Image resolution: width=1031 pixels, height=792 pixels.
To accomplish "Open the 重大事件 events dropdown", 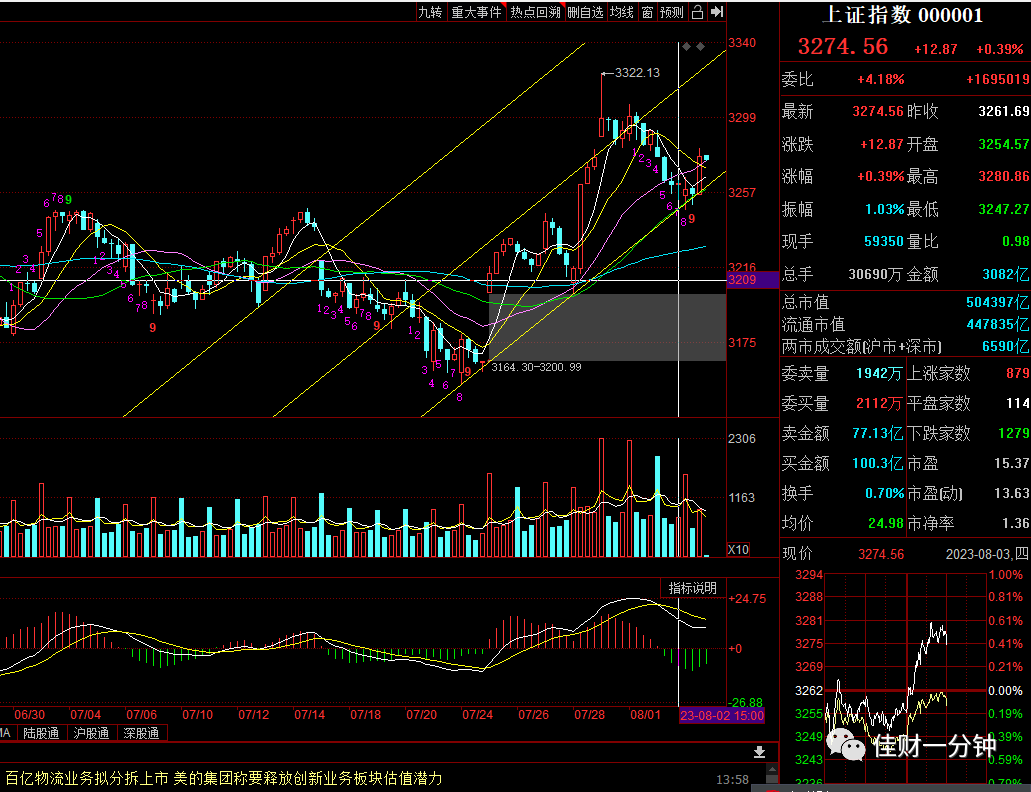I will (476, 12).
